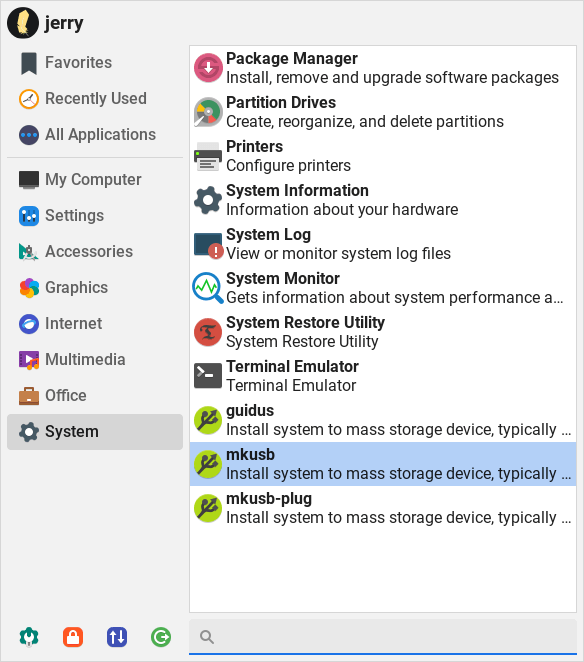The height and width of the screenshot is (662, 584).
Task: Click the Printers icon
Action: pyautogui.click(x=208, y=156)
